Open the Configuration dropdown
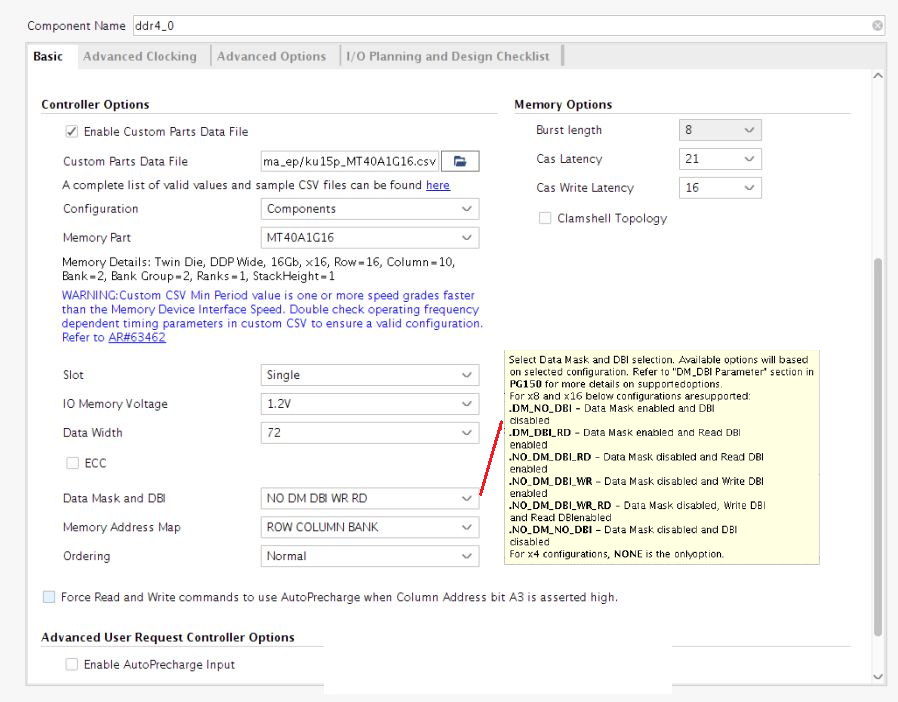898x702 pixels. (369, 209)
